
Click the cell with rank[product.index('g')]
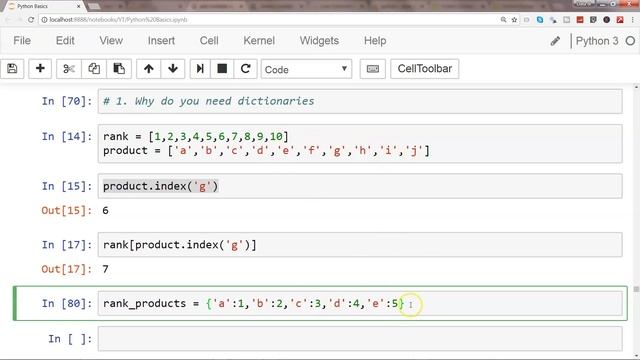360,245
